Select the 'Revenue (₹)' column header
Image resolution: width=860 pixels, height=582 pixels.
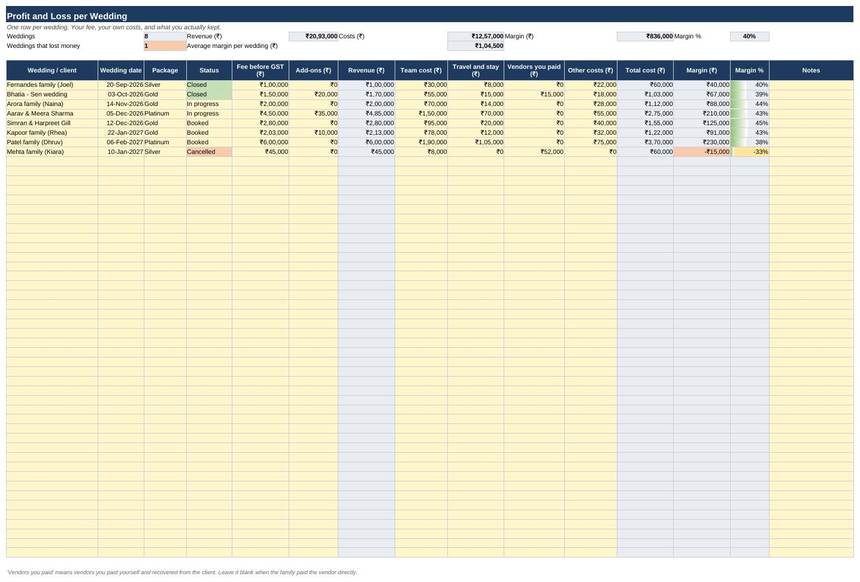coord(366,70)
